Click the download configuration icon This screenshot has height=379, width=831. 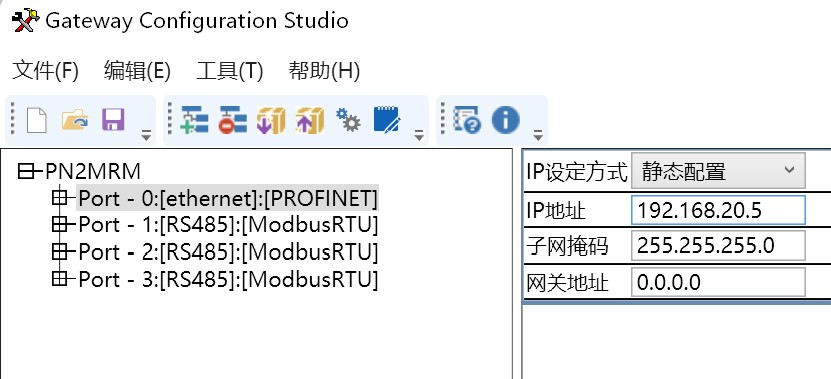(x=271, y=120)
